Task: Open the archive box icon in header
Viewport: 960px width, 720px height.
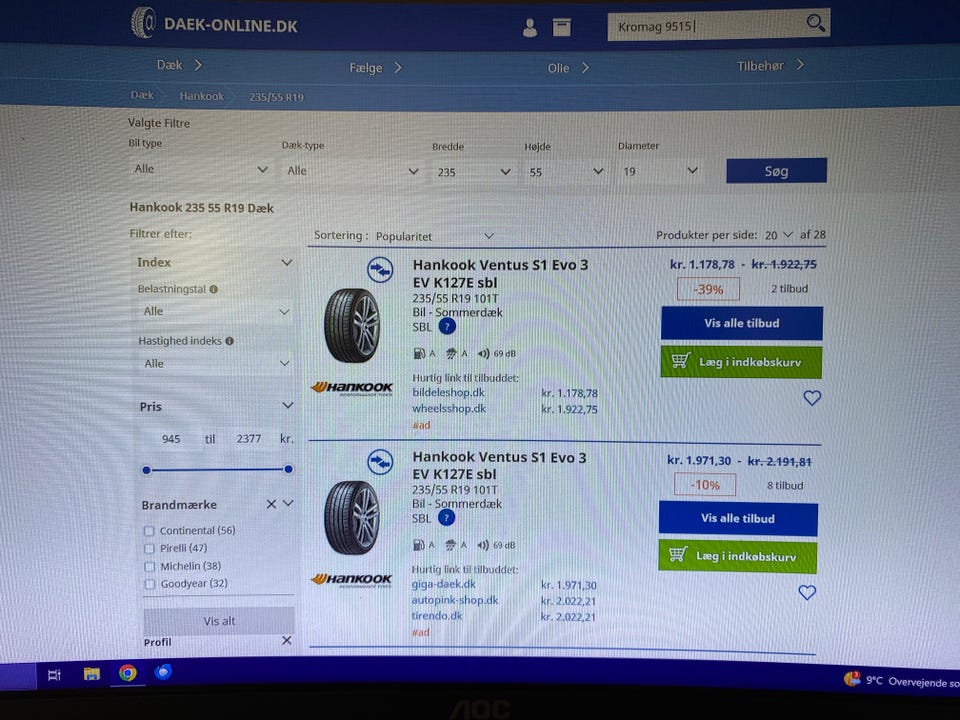Action: (561, 28)
